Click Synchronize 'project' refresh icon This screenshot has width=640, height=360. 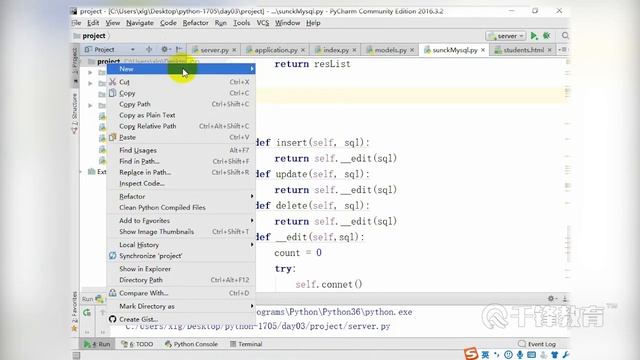(x=113, y=256)
